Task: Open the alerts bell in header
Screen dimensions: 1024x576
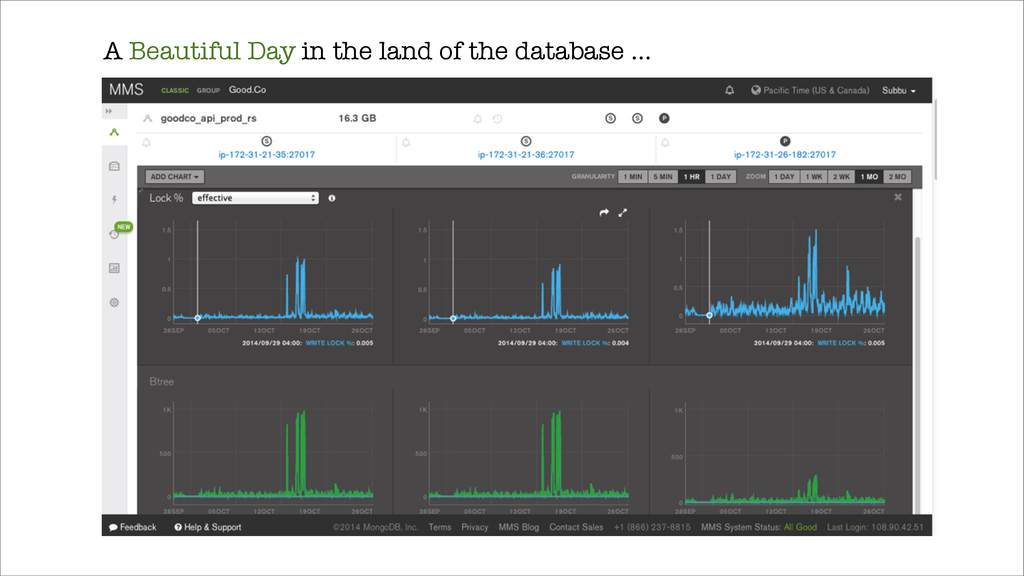Action: coord(729,90)
